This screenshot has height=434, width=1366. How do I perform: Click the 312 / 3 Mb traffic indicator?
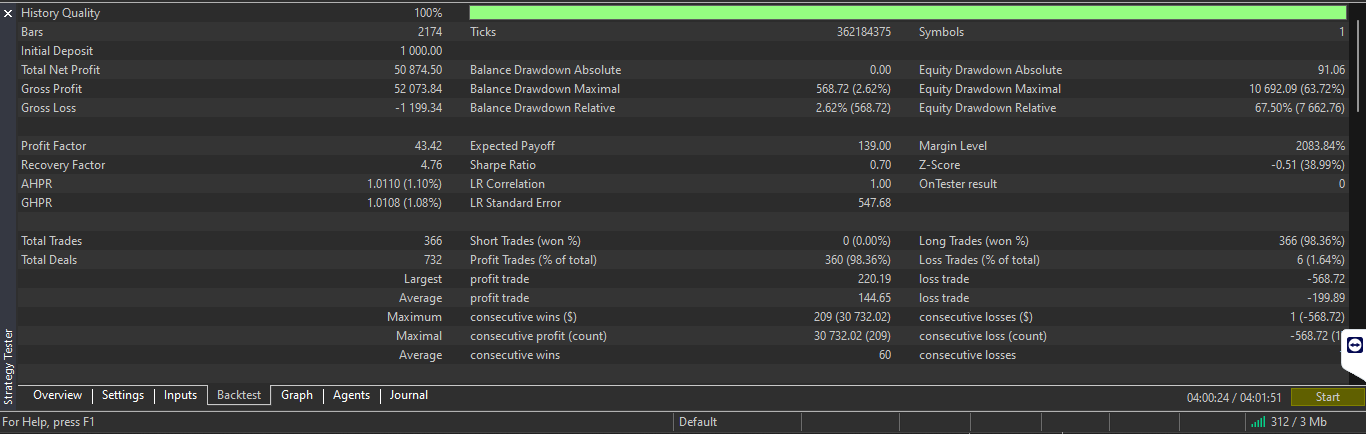[1298, 422]
